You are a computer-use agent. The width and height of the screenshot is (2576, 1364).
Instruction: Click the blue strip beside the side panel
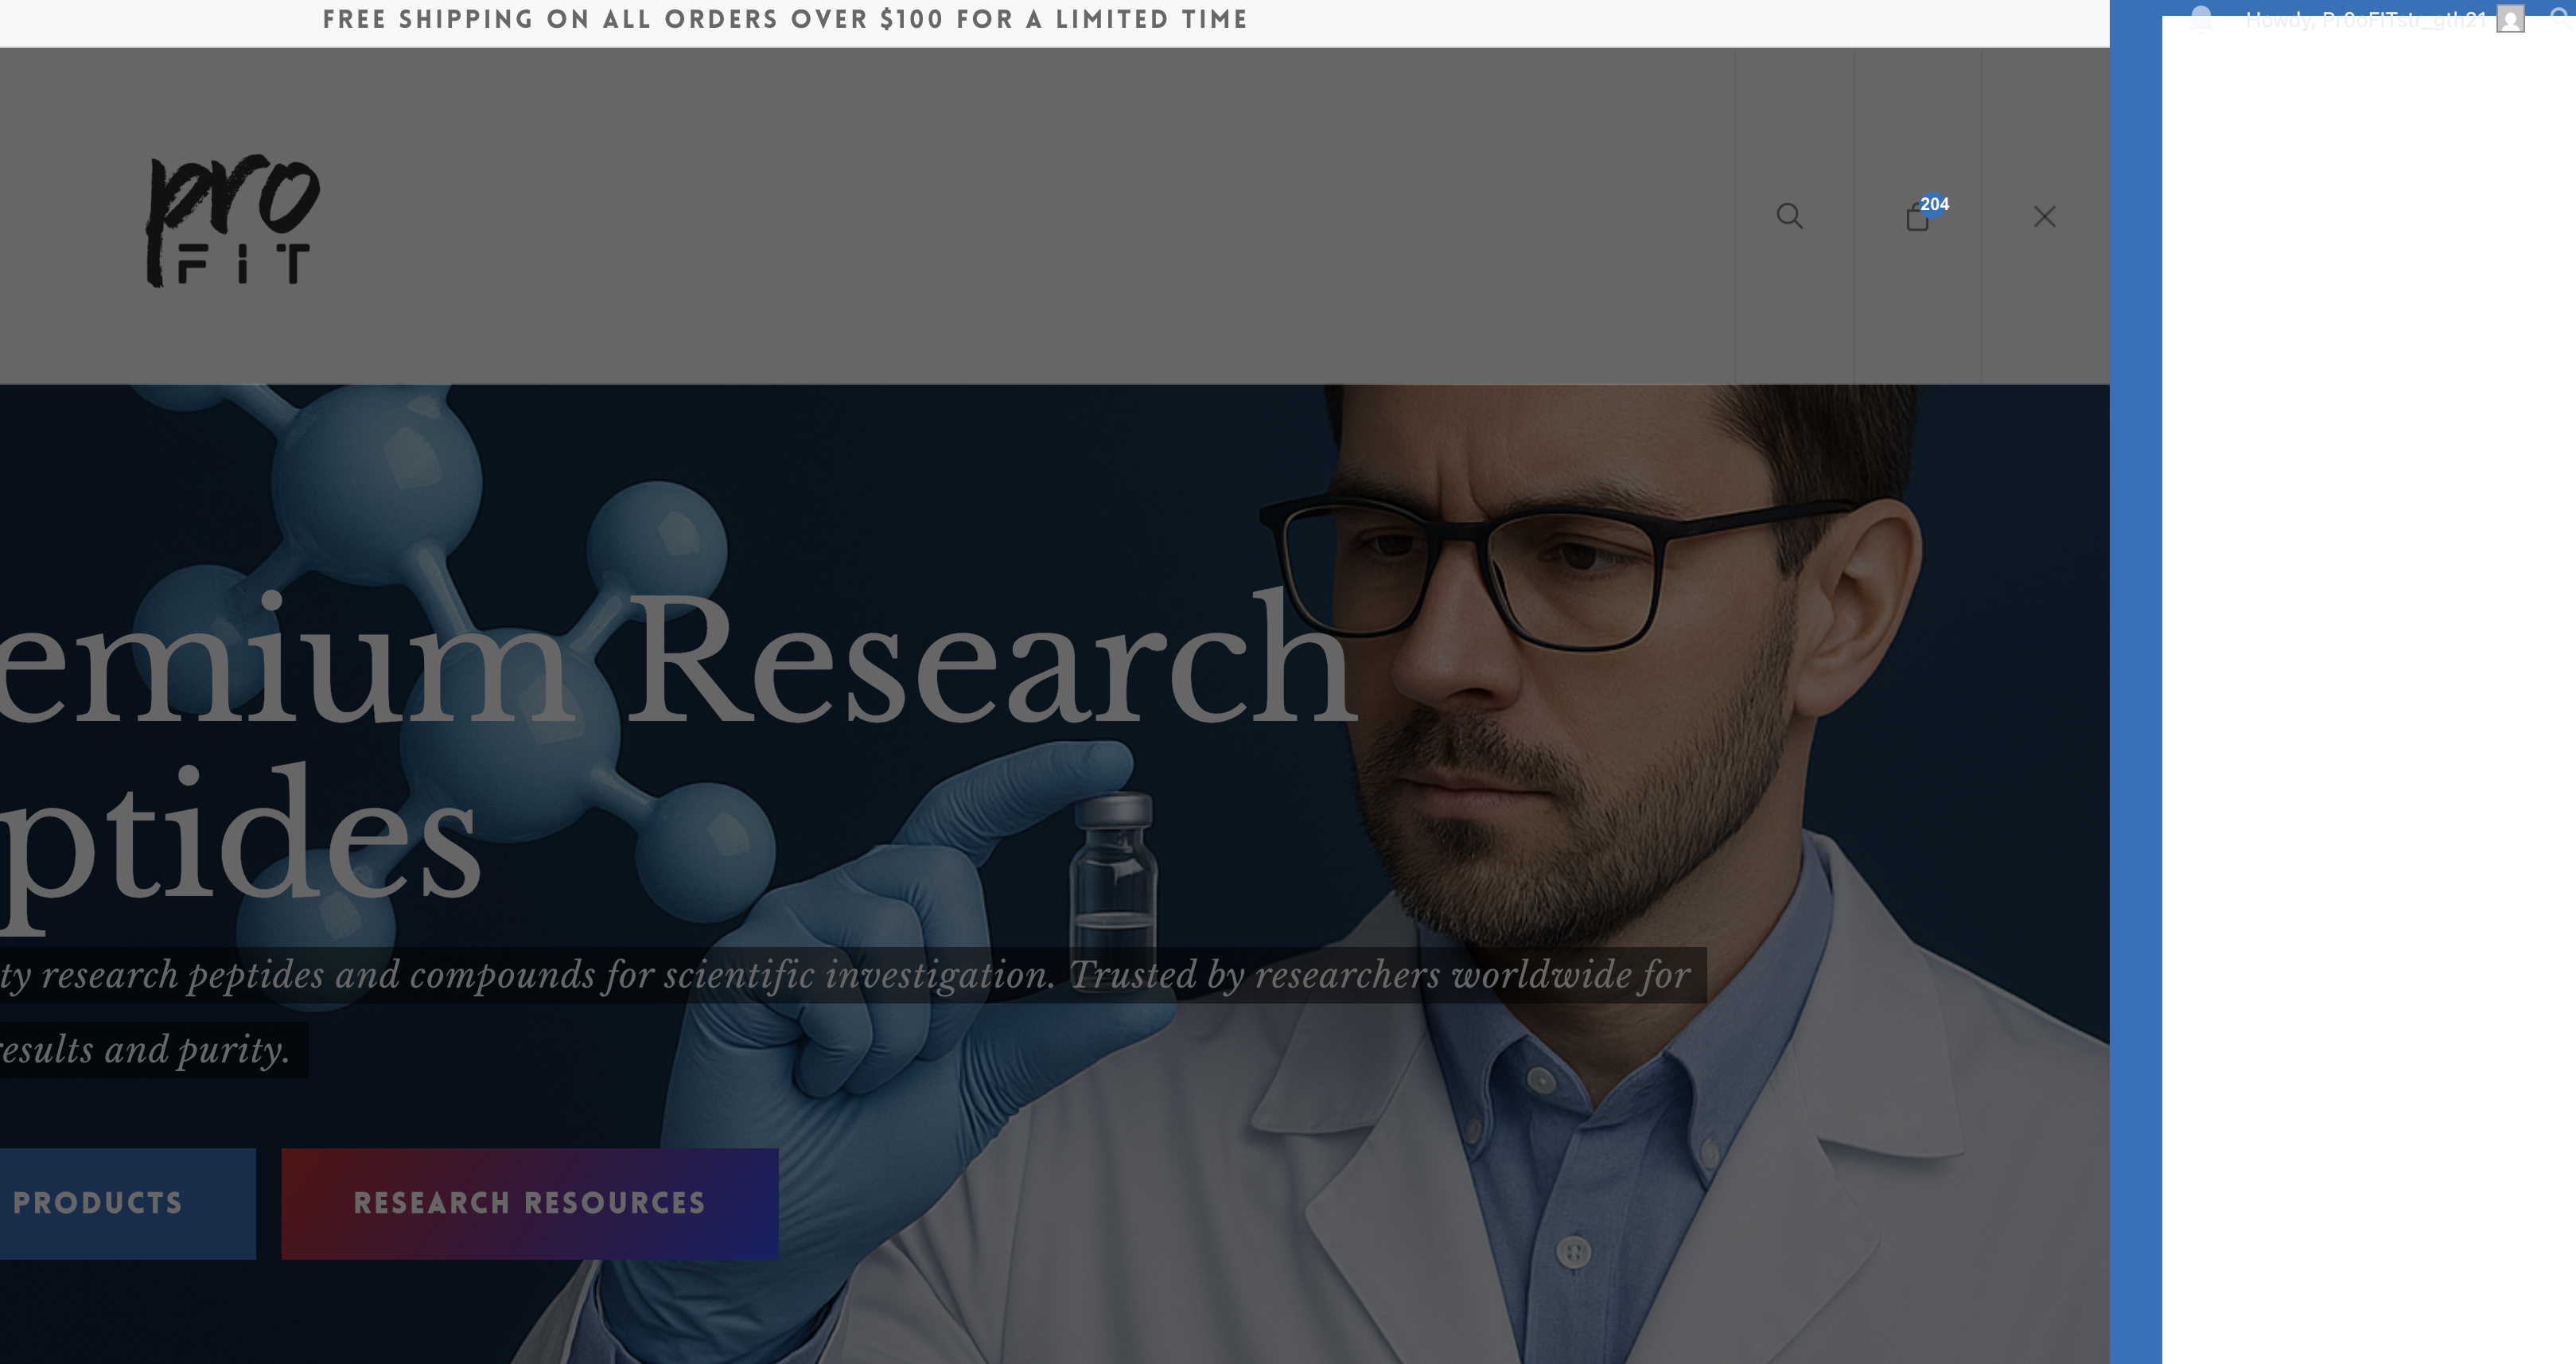tap(2135, 700)
